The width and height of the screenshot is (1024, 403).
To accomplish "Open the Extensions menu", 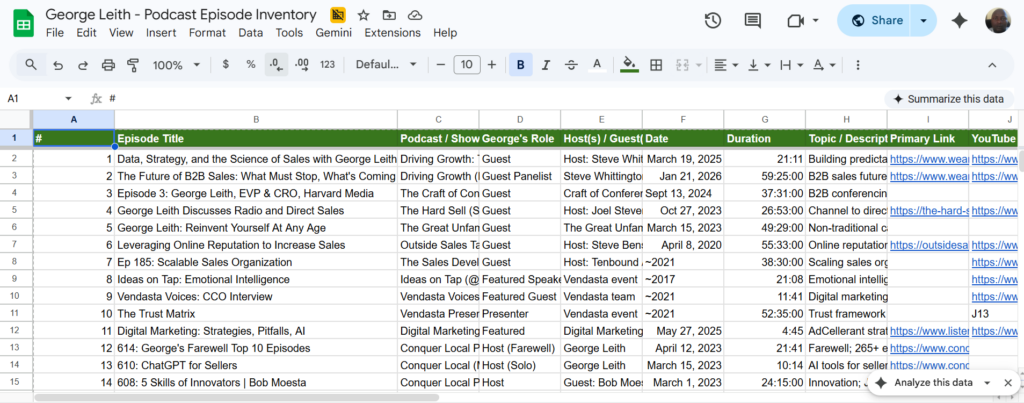I will coord(392,33).
